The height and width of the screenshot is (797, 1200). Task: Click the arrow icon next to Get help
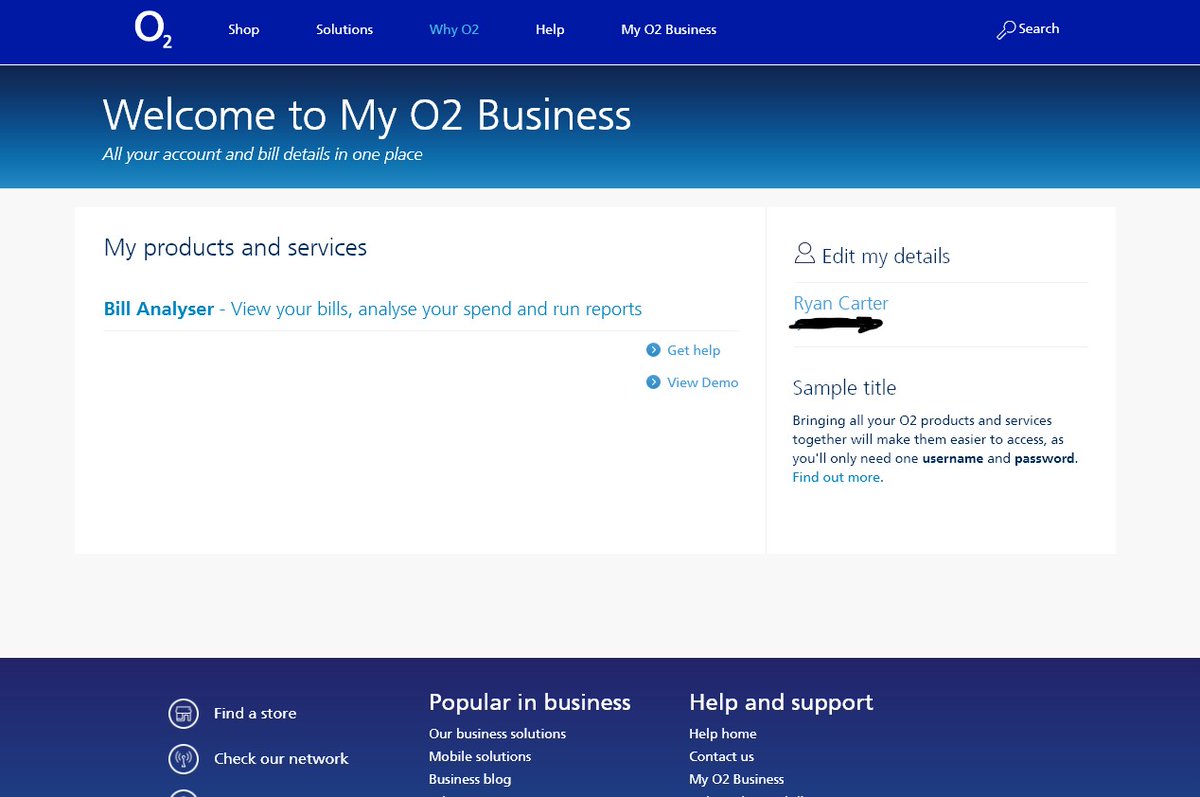click(653, 350)
